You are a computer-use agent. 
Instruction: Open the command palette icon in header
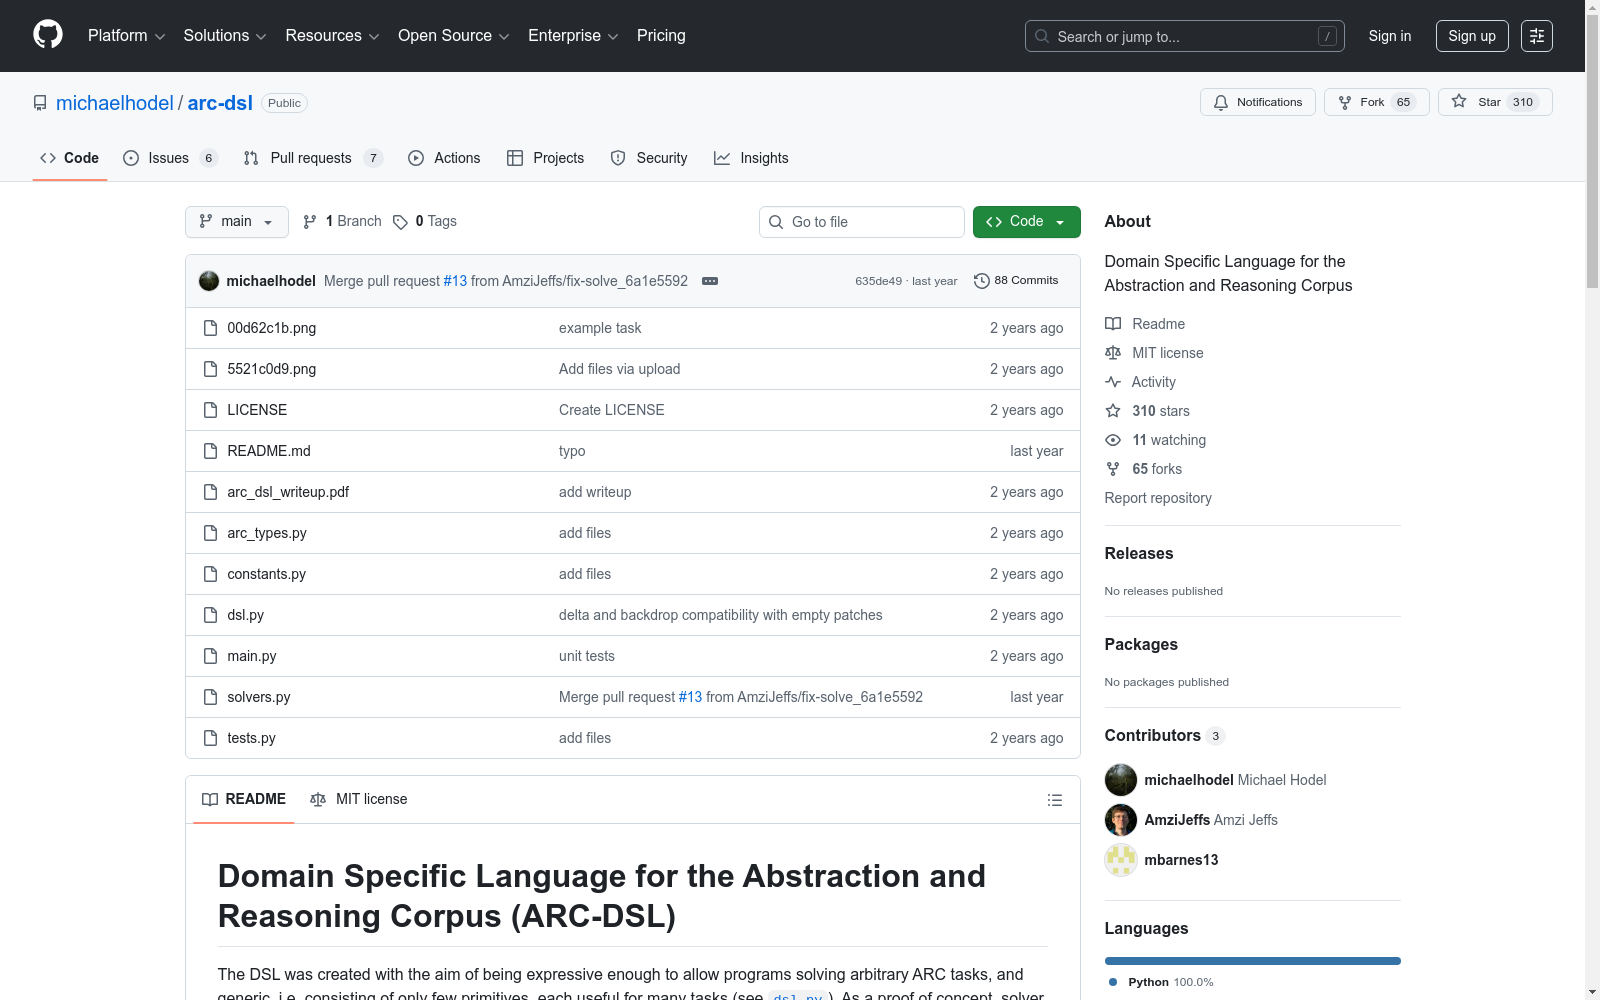point(1537,36)
